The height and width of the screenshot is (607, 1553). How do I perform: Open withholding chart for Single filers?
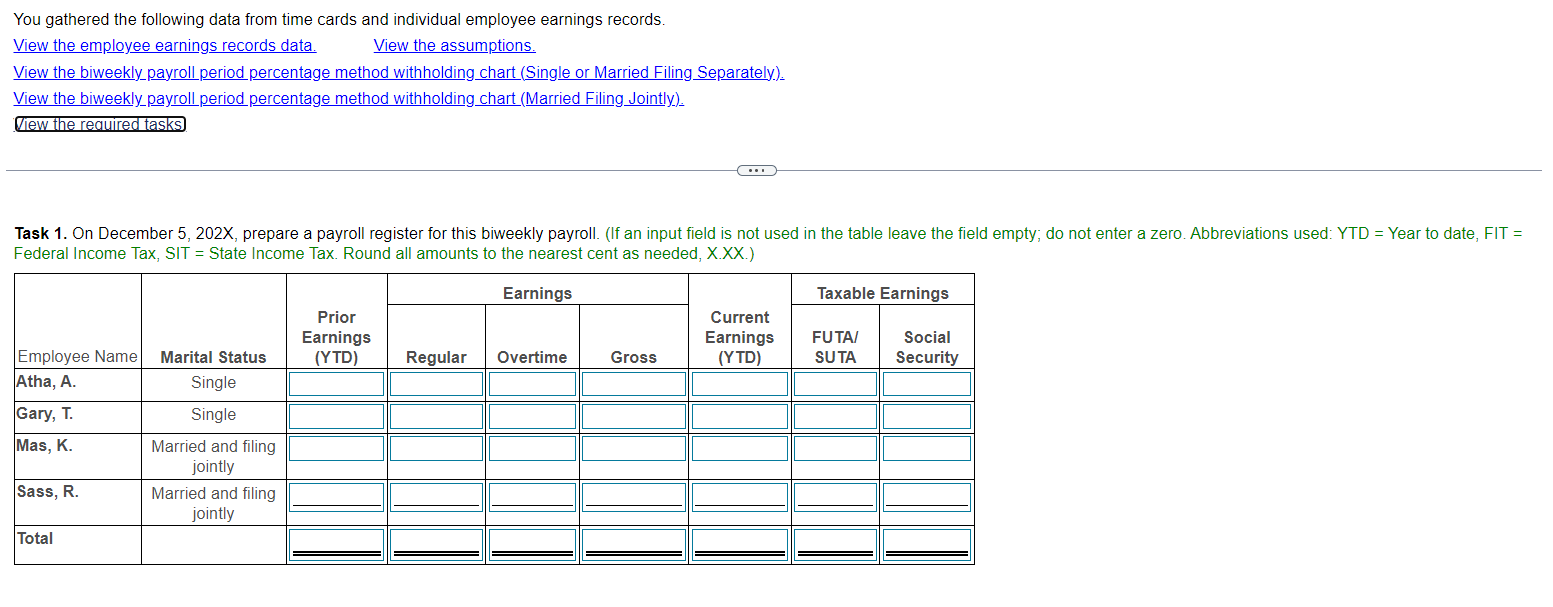point(398,72)
